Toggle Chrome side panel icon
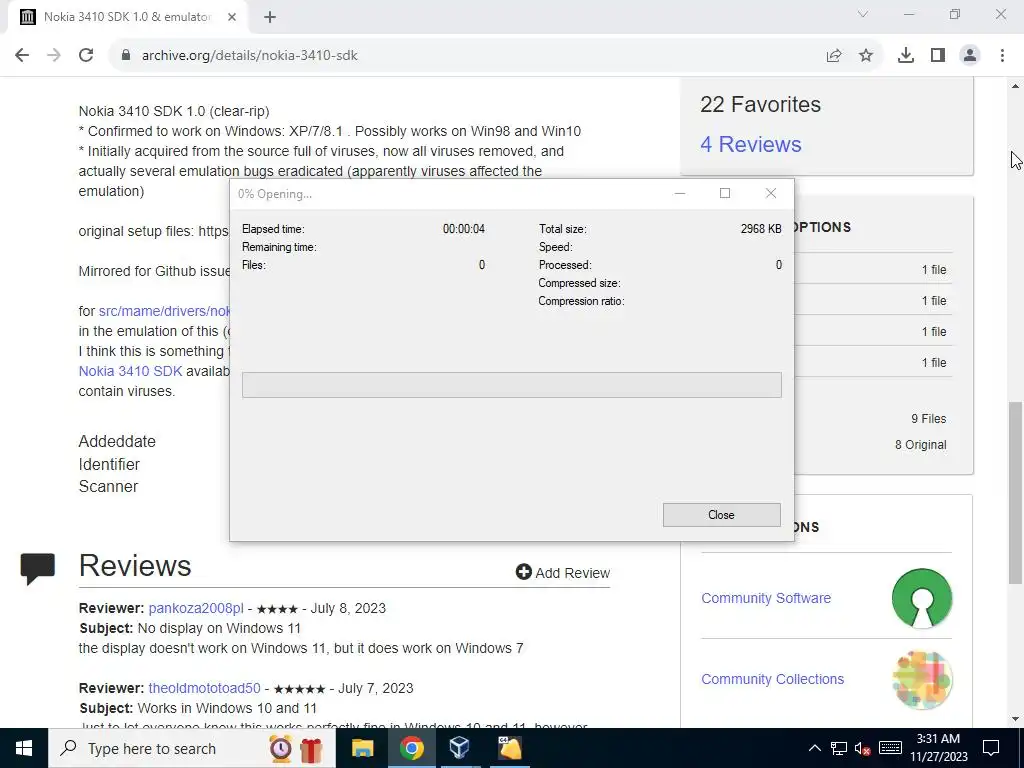This screenshot has width=1024, height=768. click(938, 56)
